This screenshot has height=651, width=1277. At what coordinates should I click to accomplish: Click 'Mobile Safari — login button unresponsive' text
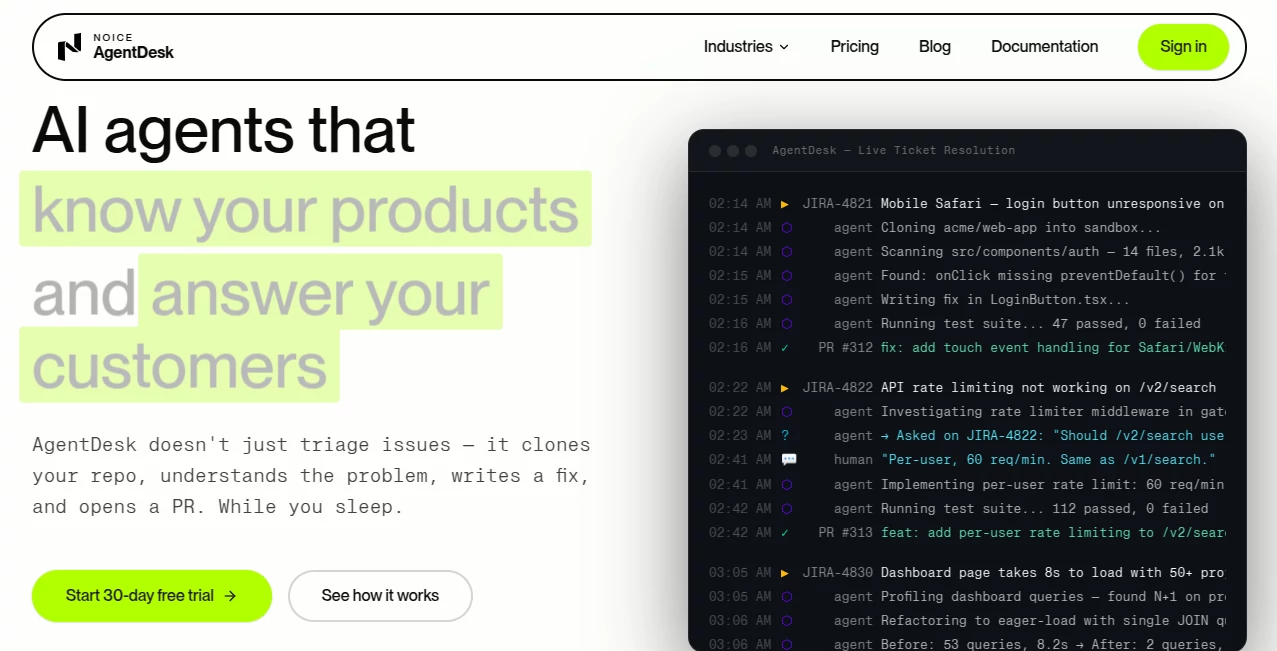(x=1041, y=204)
